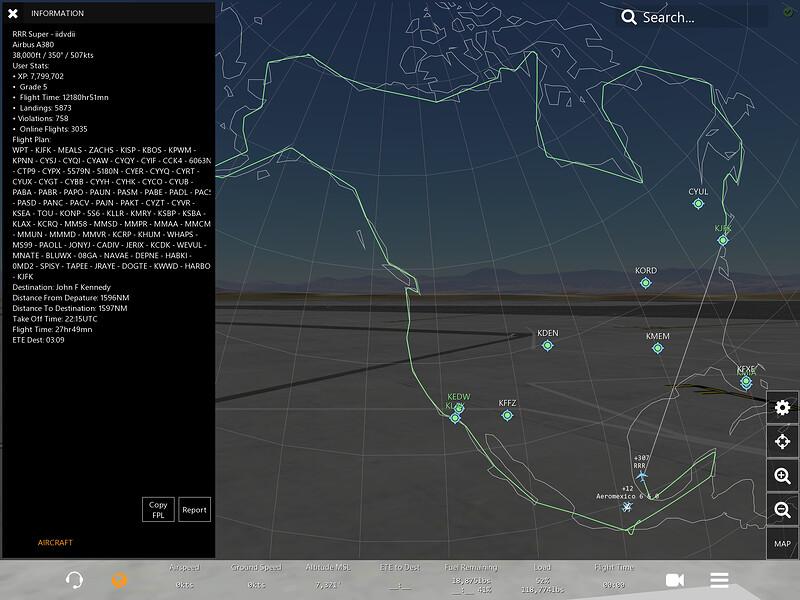Click 'Grade 5' stat line
800x600 pixels.
(x=33, y=87)
